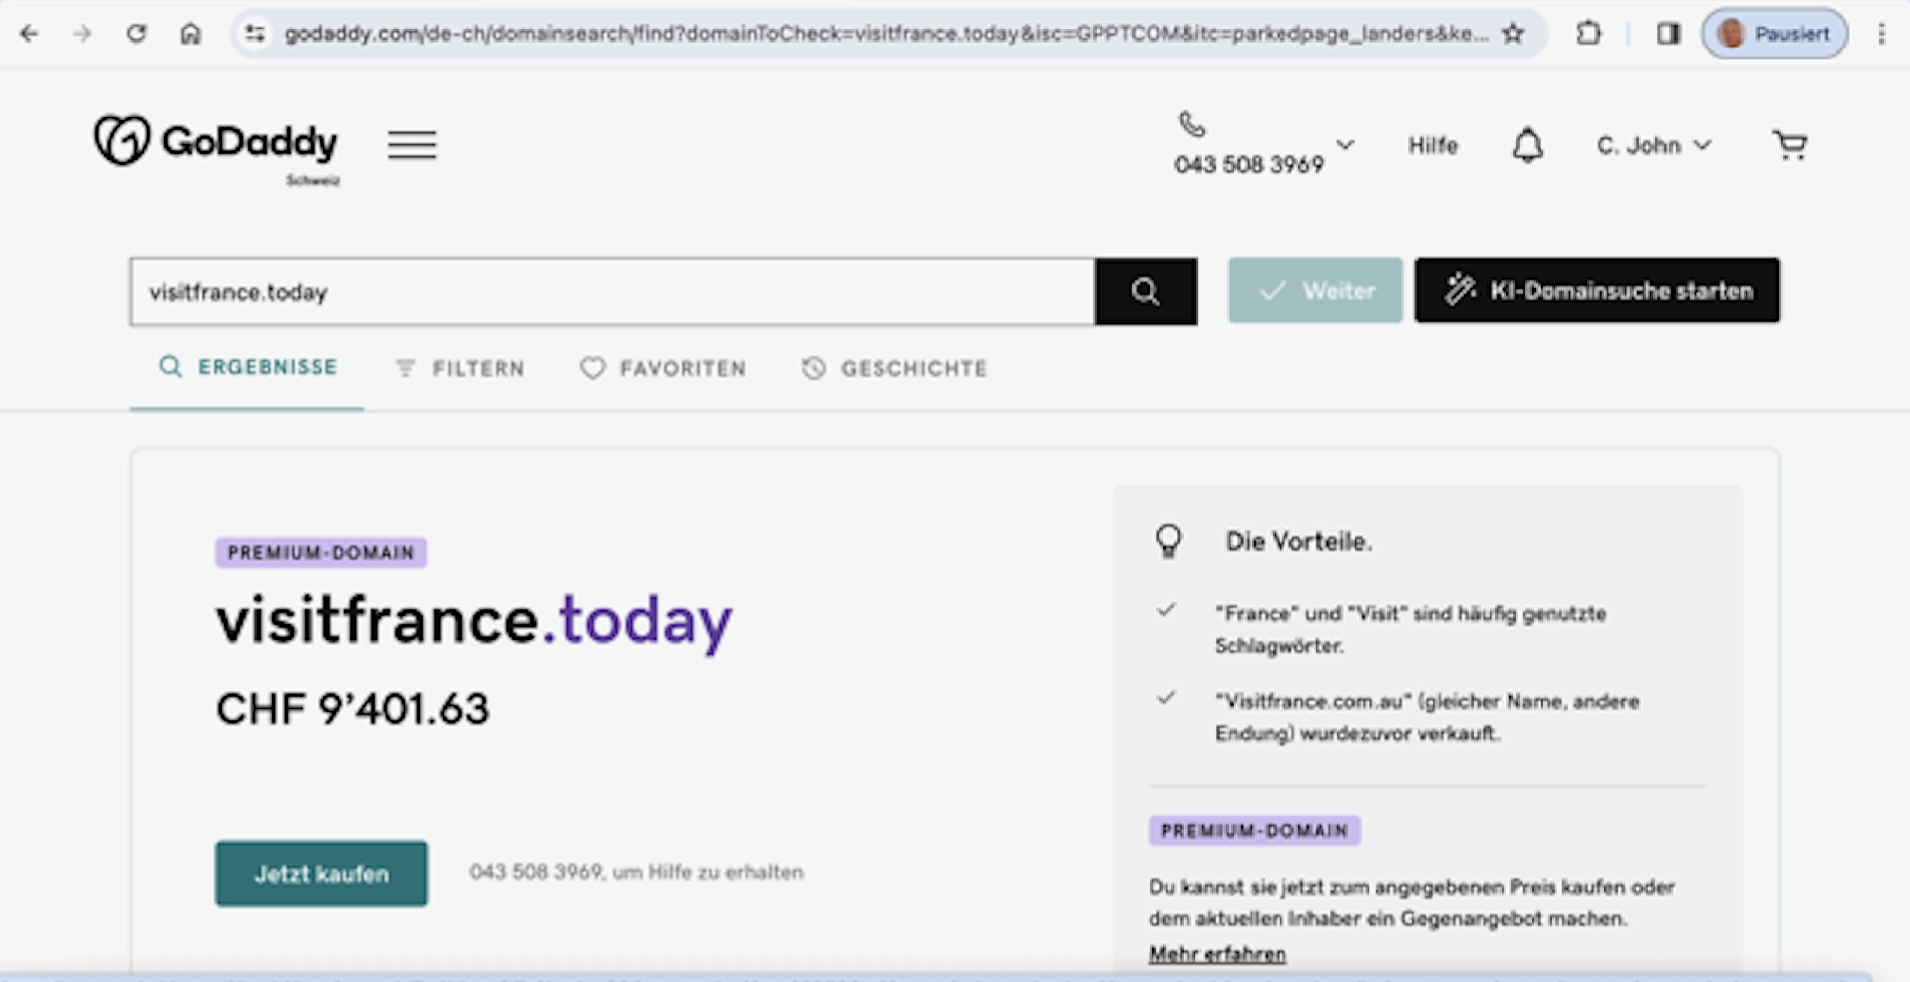Click the lightbulb icon beside Die Vorteile
1910x982 pixels.
[x=1168, y=541]
